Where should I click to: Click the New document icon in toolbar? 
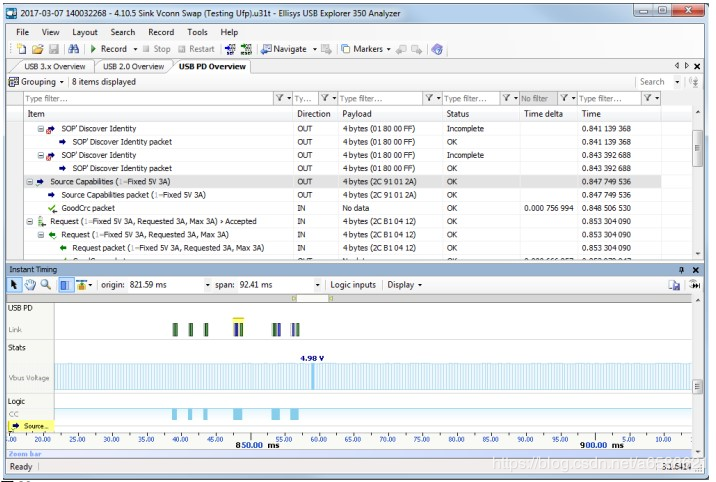click(21, 49)
